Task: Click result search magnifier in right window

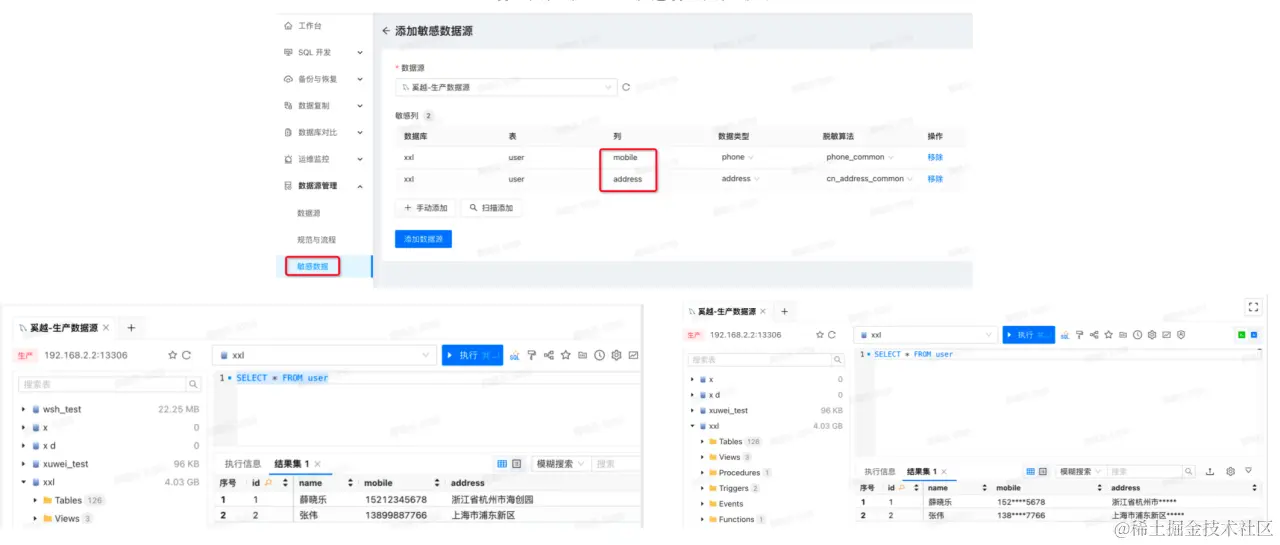Action: click(1187, 471)
